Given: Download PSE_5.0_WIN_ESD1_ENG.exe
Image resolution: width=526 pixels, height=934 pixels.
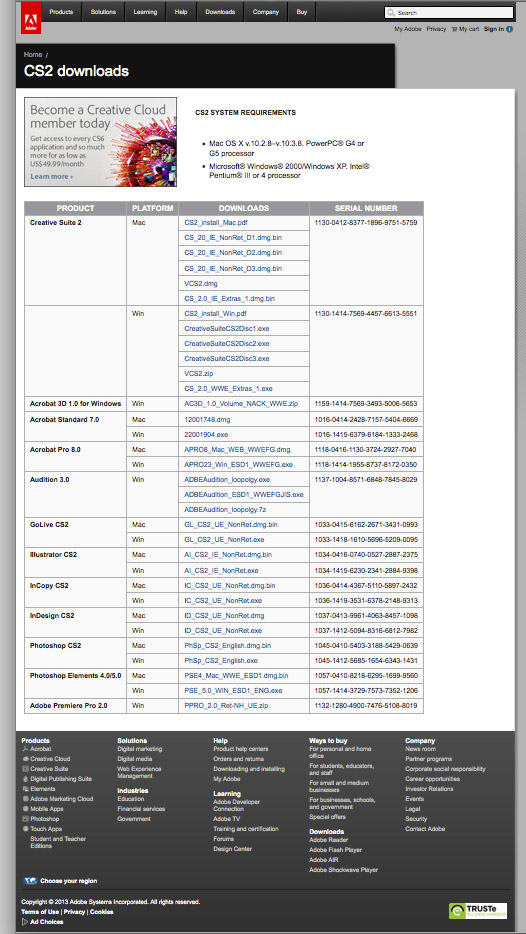Looking at the screenshot, I should 233,691.
